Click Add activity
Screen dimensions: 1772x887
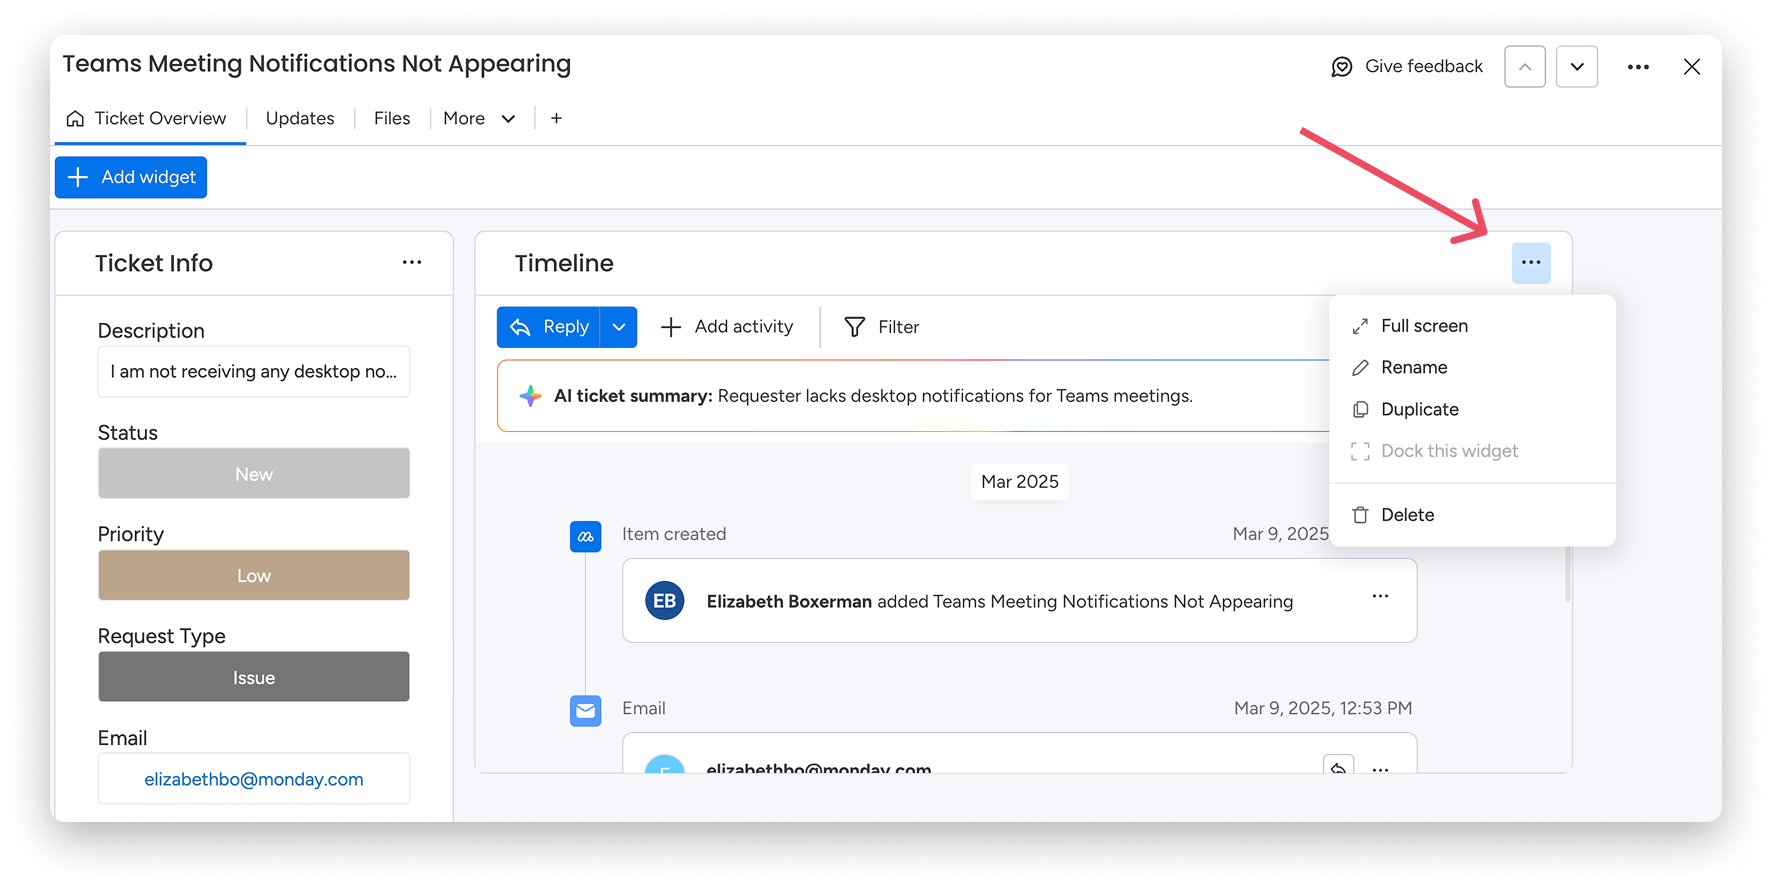click(727, 327)
